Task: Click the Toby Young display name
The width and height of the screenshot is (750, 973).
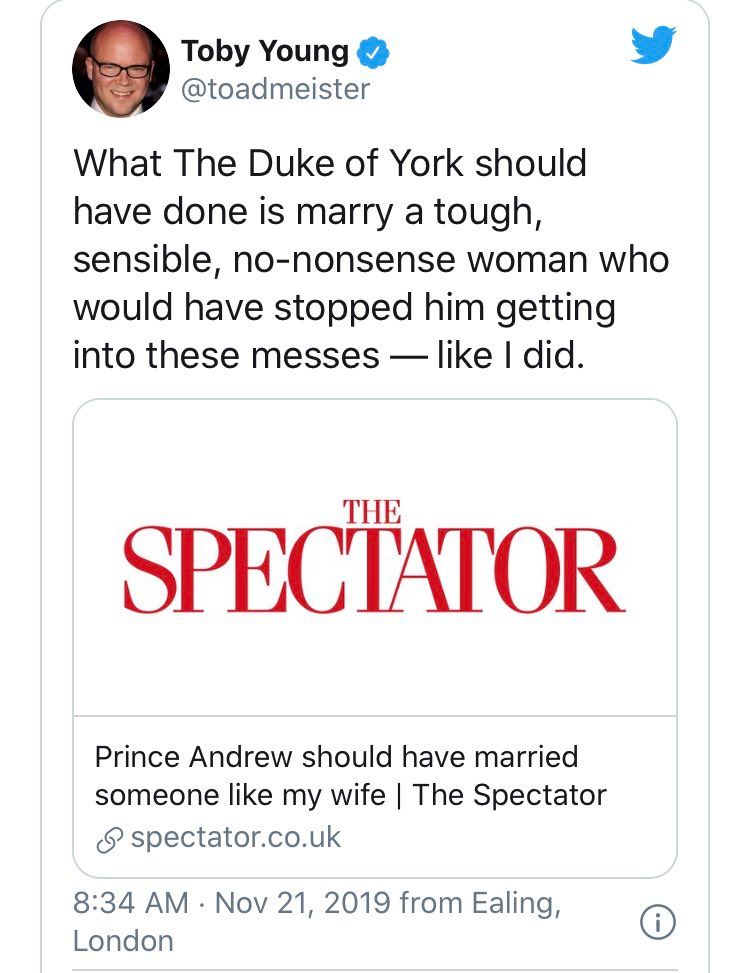Action: coord(265,52)
